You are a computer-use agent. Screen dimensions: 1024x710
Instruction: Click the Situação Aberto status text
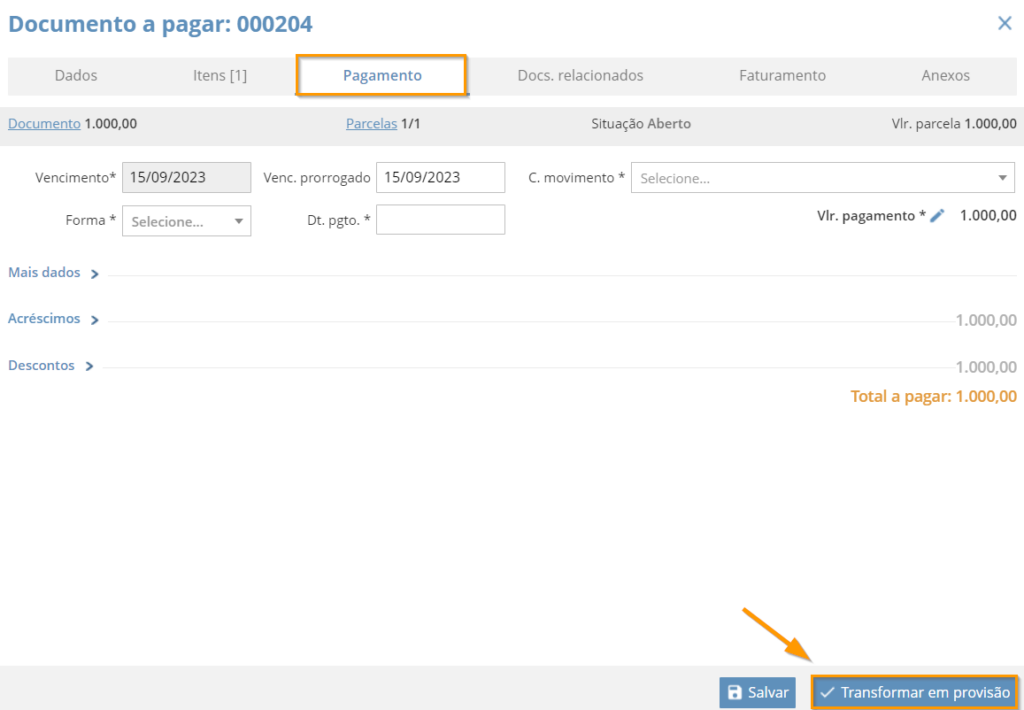641,123
